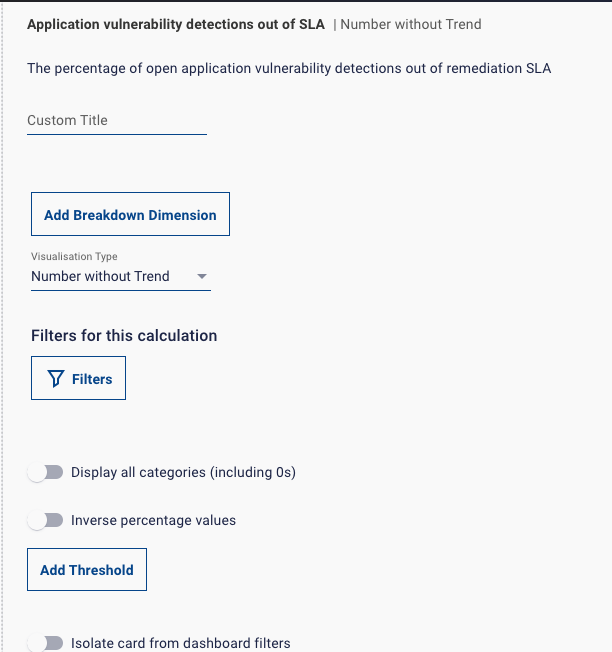Click 'Isolate card from dashboard filters' label text
The height and width of the screenshot is (652, 612).
[x=180, y=643]
